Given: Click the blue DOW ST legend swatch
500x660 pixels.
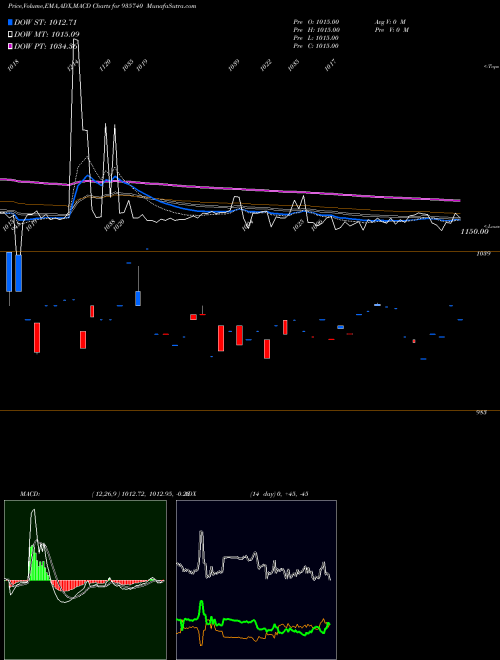Looking at the screenshot, I should point(10,22).
